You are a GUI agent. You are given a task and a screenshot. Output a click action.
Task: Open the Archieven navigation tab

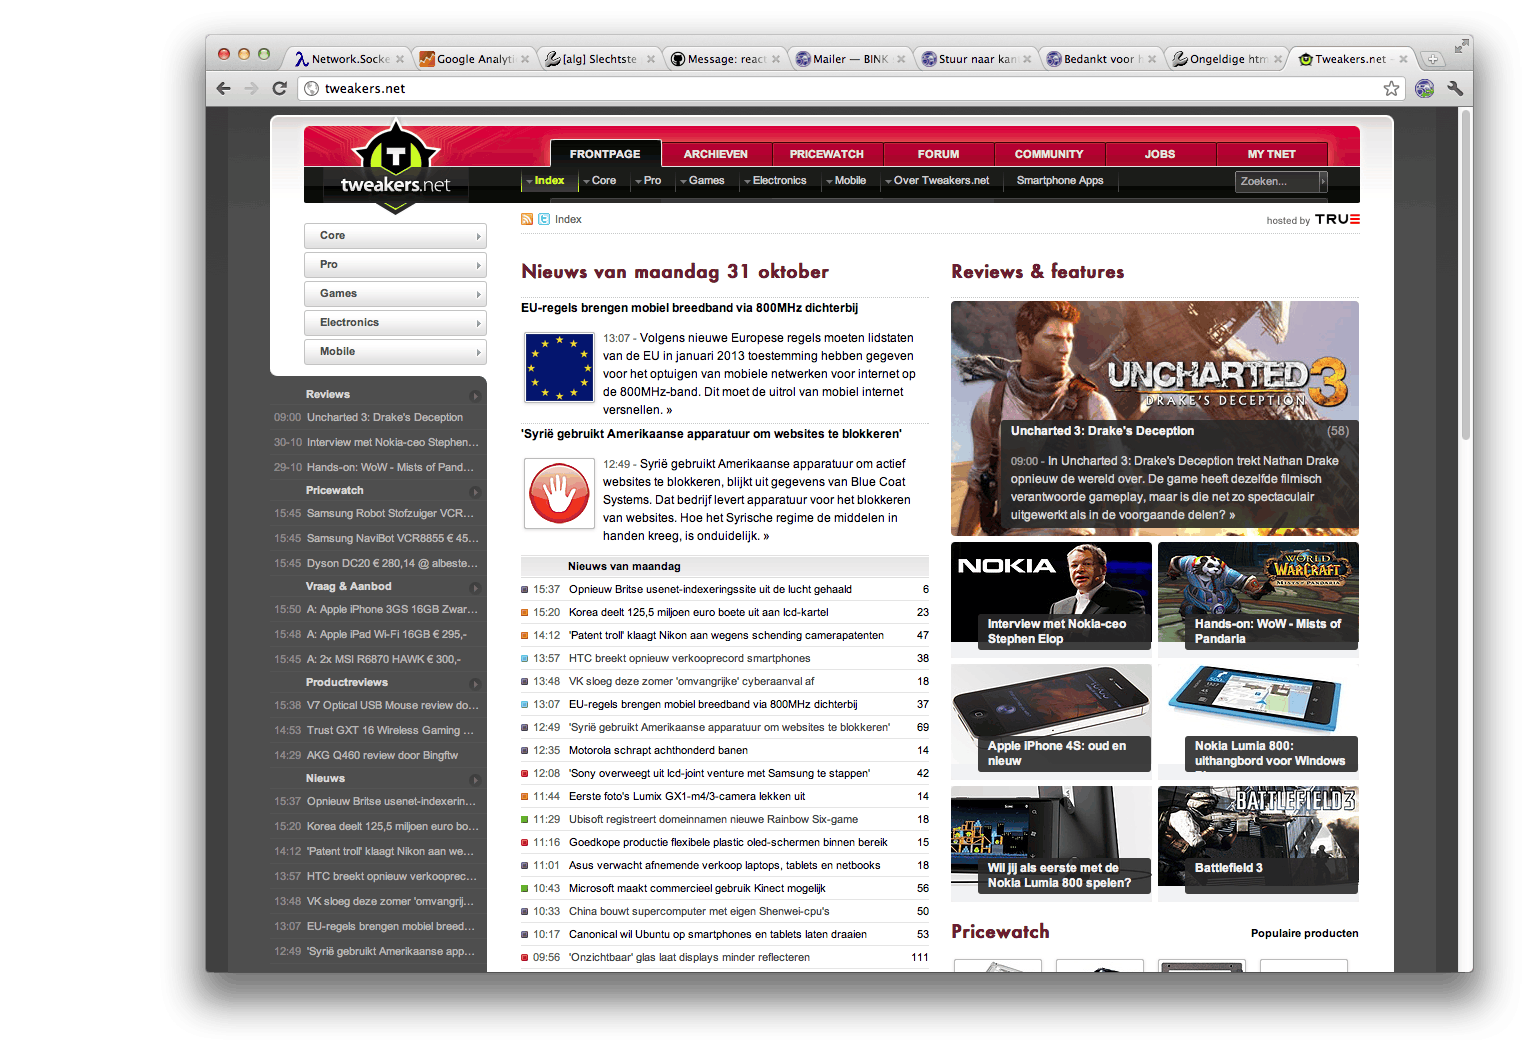pos(716,154)
